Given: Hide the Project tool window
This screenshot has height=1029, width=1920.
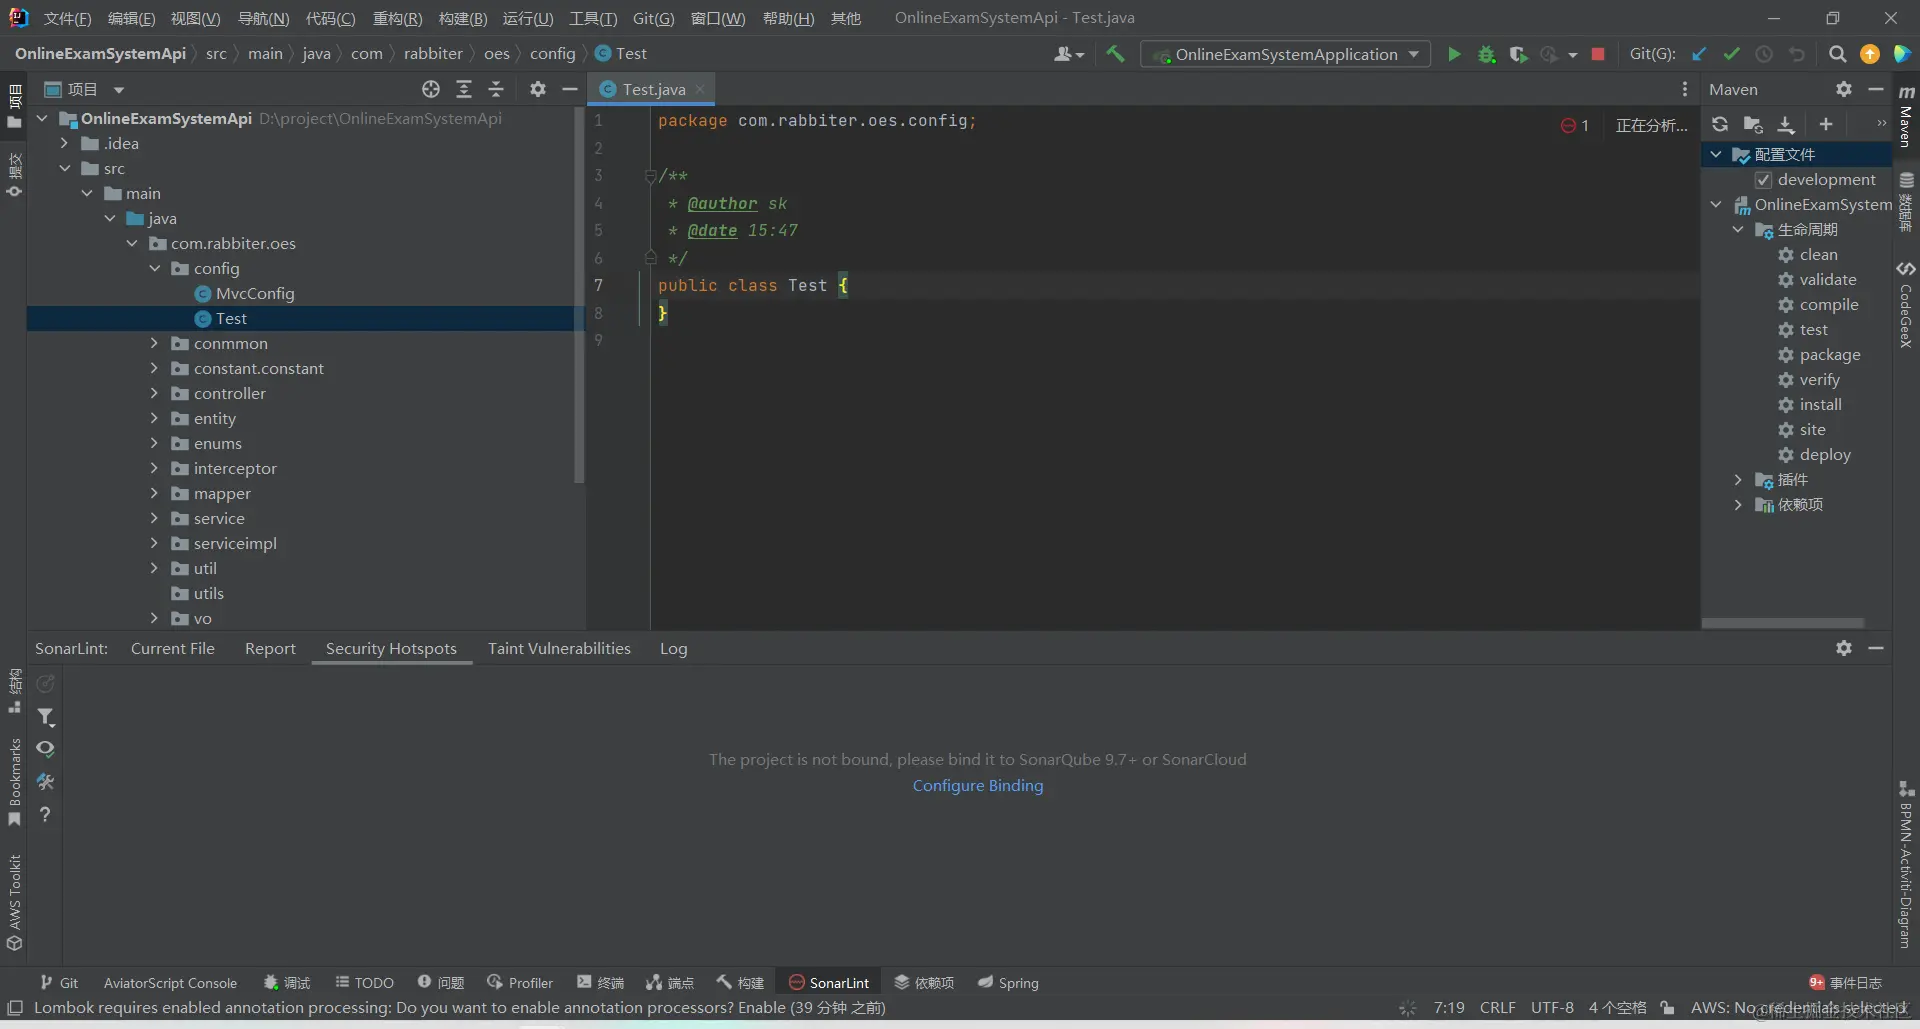Looking at the screenshot, I should [x=570, y=89].
